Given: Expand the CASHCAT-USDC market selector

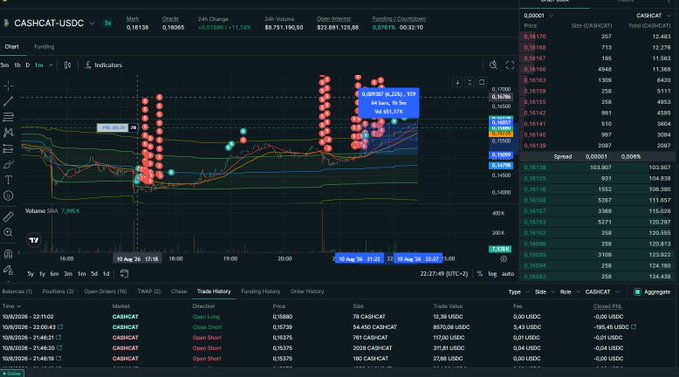Looking at the screenshot, I should [x=92, y=23].
